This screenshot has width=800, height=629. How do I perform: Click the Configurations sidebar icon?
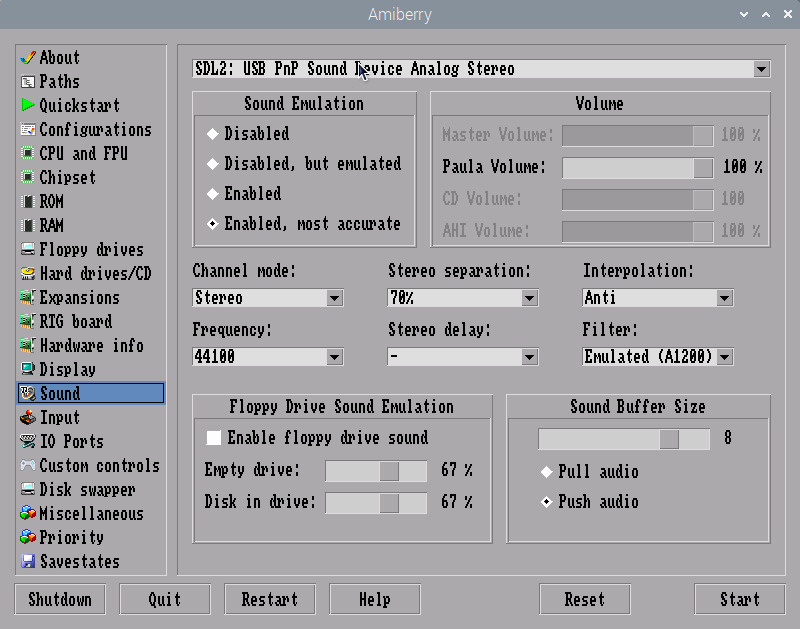(x=28, y=130)
